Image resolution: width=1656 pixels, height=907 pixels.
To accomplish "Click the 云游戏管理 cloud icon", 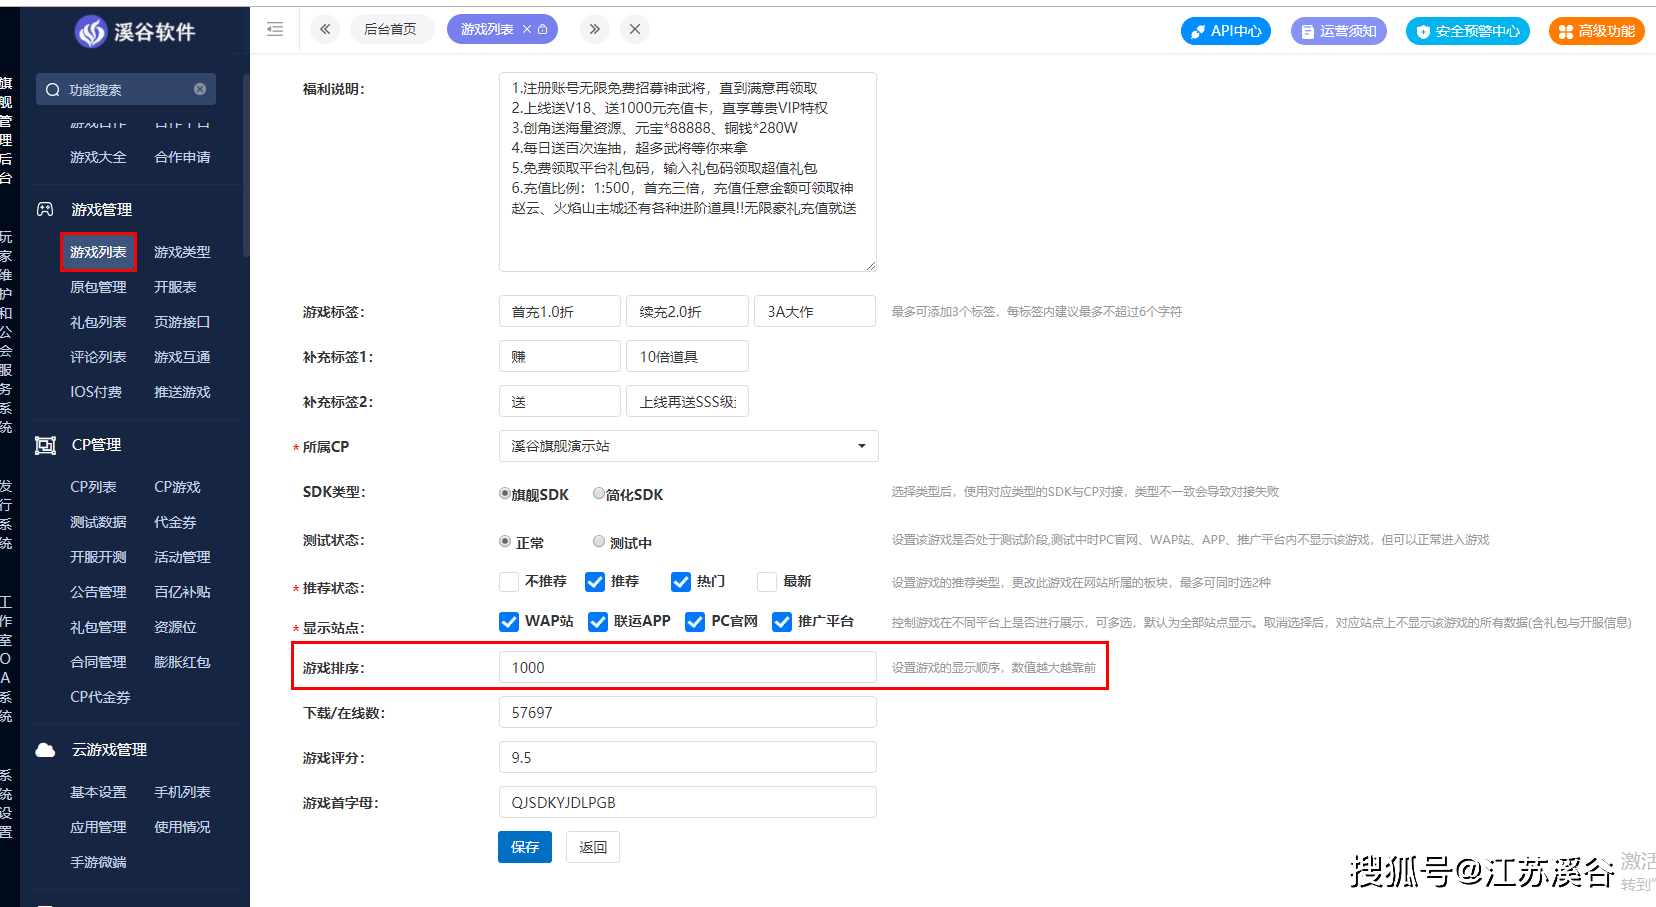I will pos(45,750).
